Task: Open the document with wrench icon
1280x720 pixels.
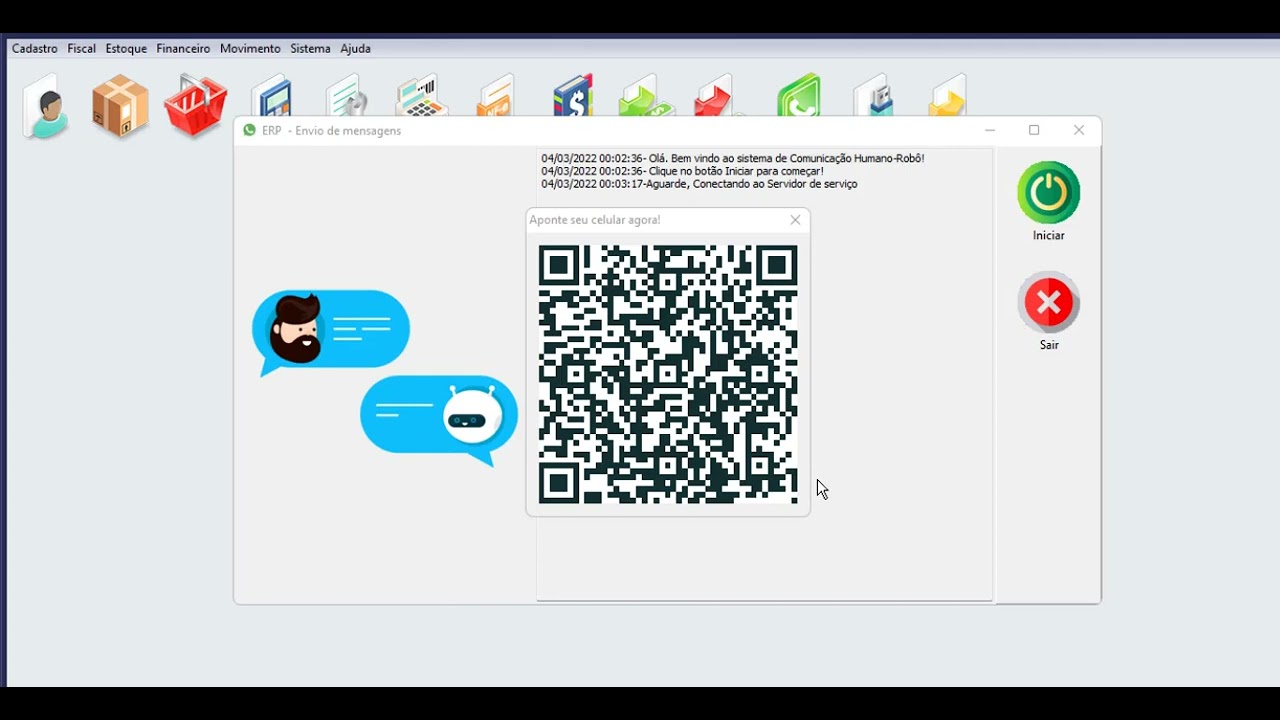Action: tap(347, 96)
